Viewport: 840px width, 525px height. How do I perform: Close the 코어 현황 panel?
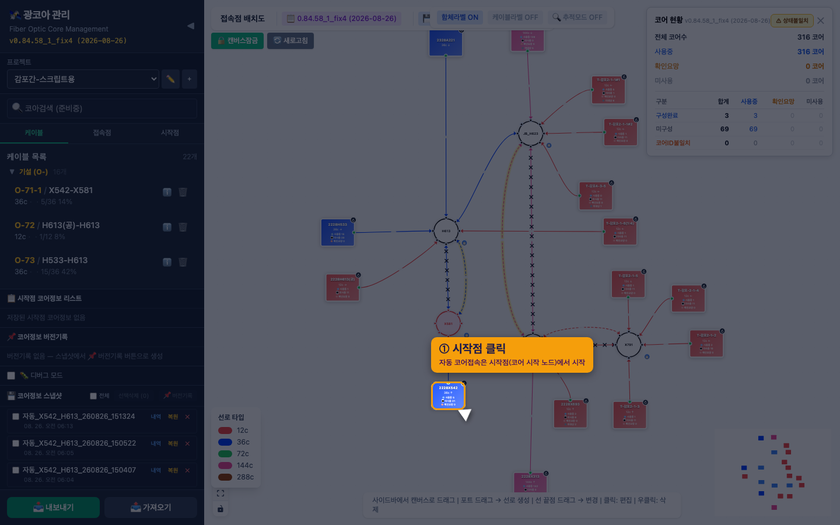pyautogui.click(x=821, y=20)
